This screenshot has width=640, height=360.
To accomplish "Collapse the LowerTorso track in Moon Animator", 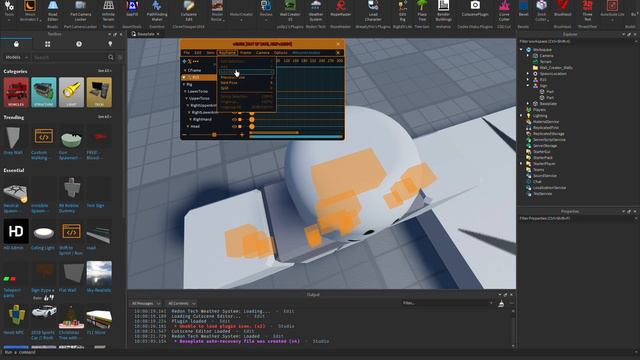I will click(x=185, y=91).
